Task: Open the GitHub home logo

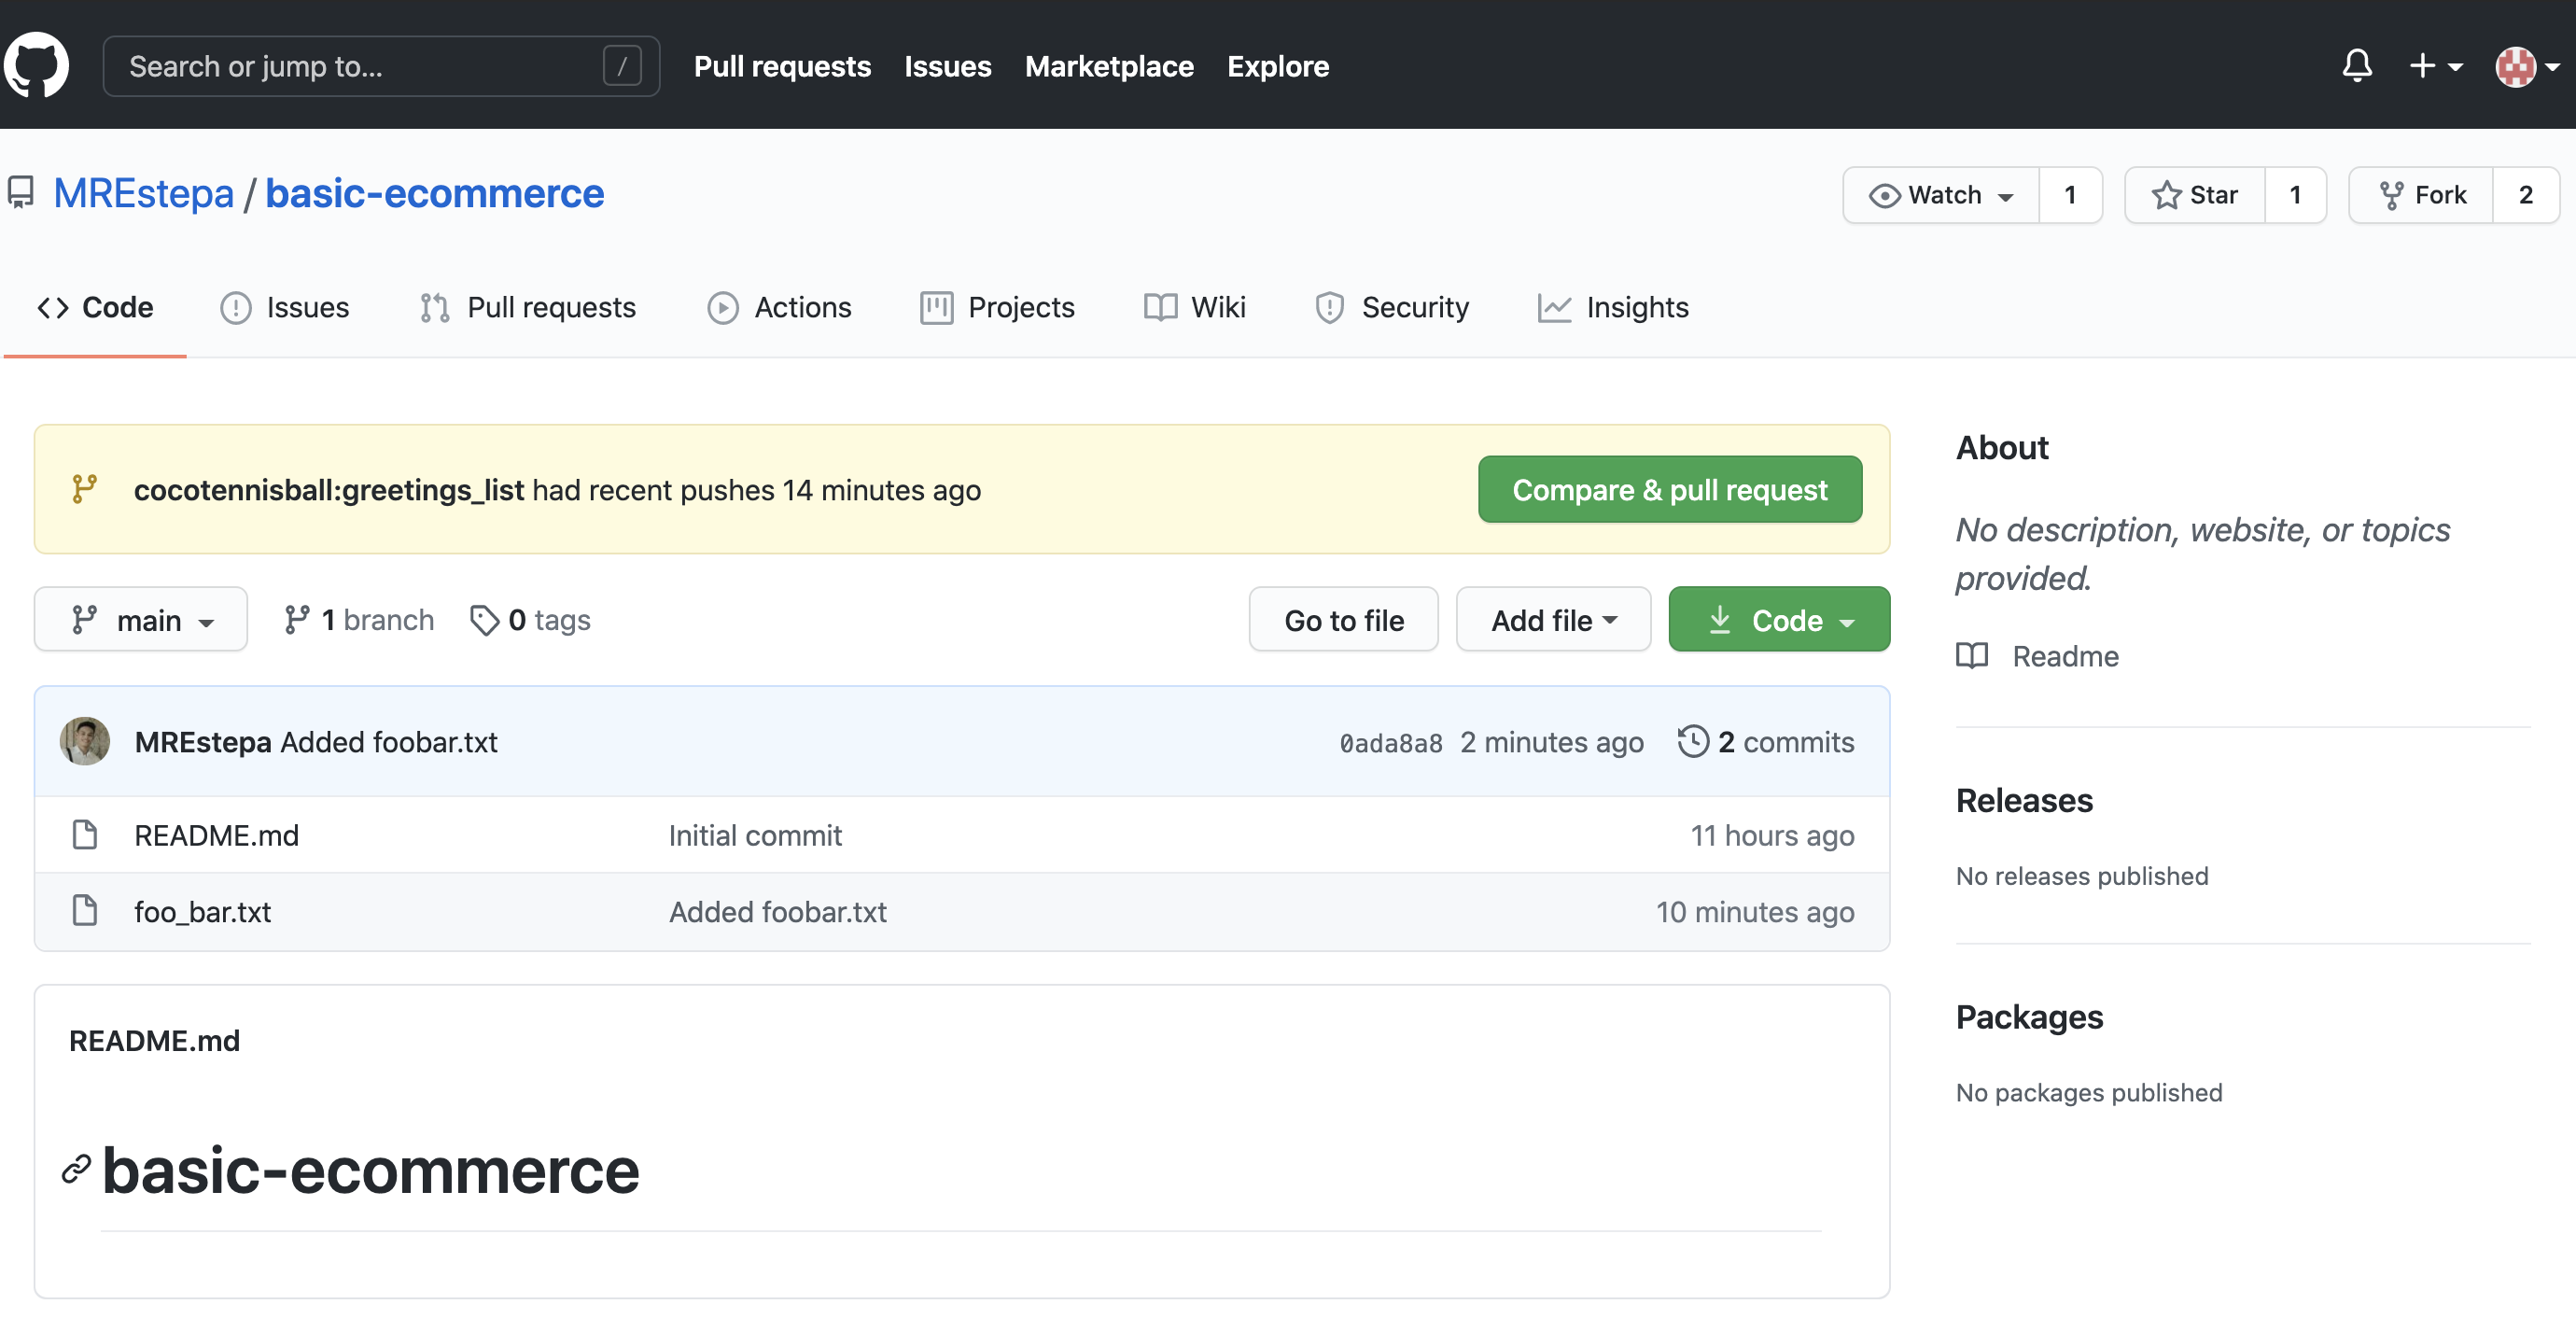Action: click(x=36, y=66)
